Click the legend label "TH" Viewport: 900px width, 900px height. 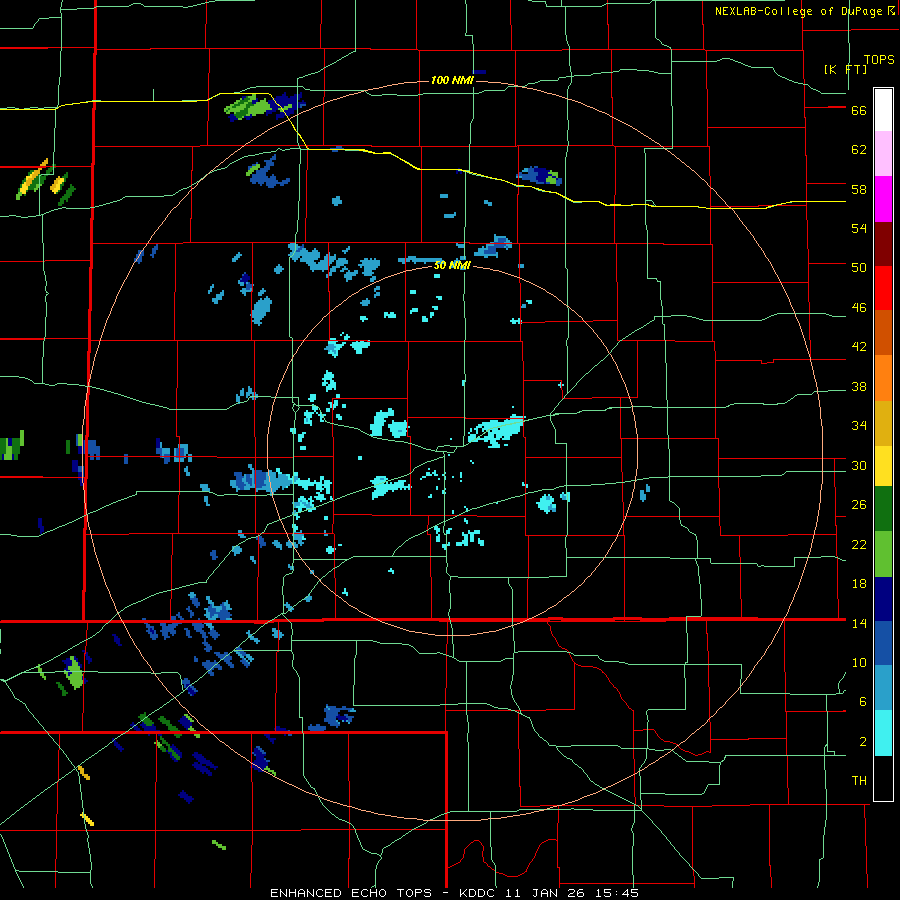click(x=859, y=781)
